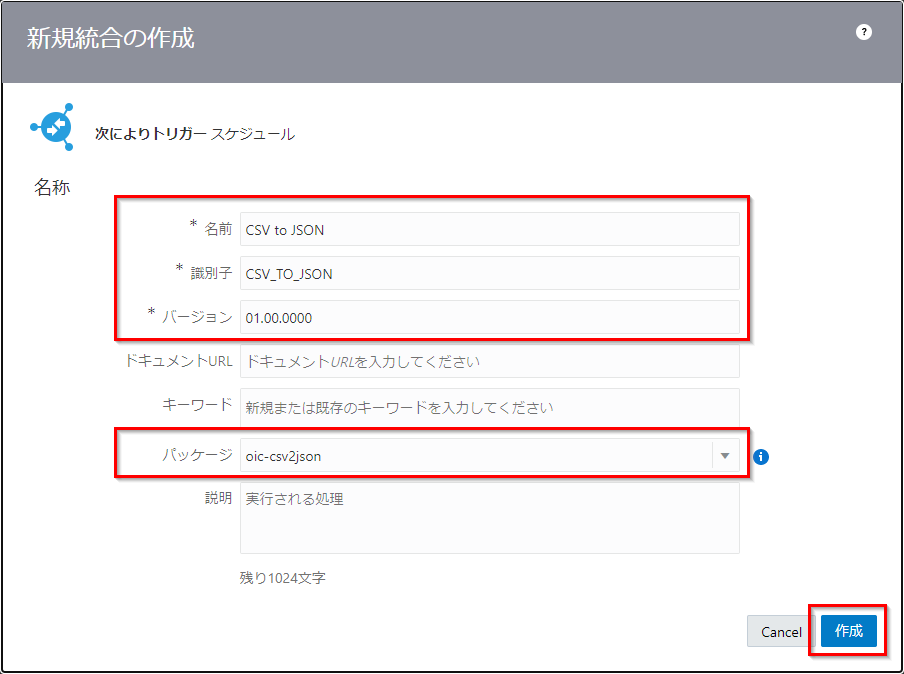Select the 識別子 field with CSV_TO_JSON
Screen dimensions: 904x674
489,274
